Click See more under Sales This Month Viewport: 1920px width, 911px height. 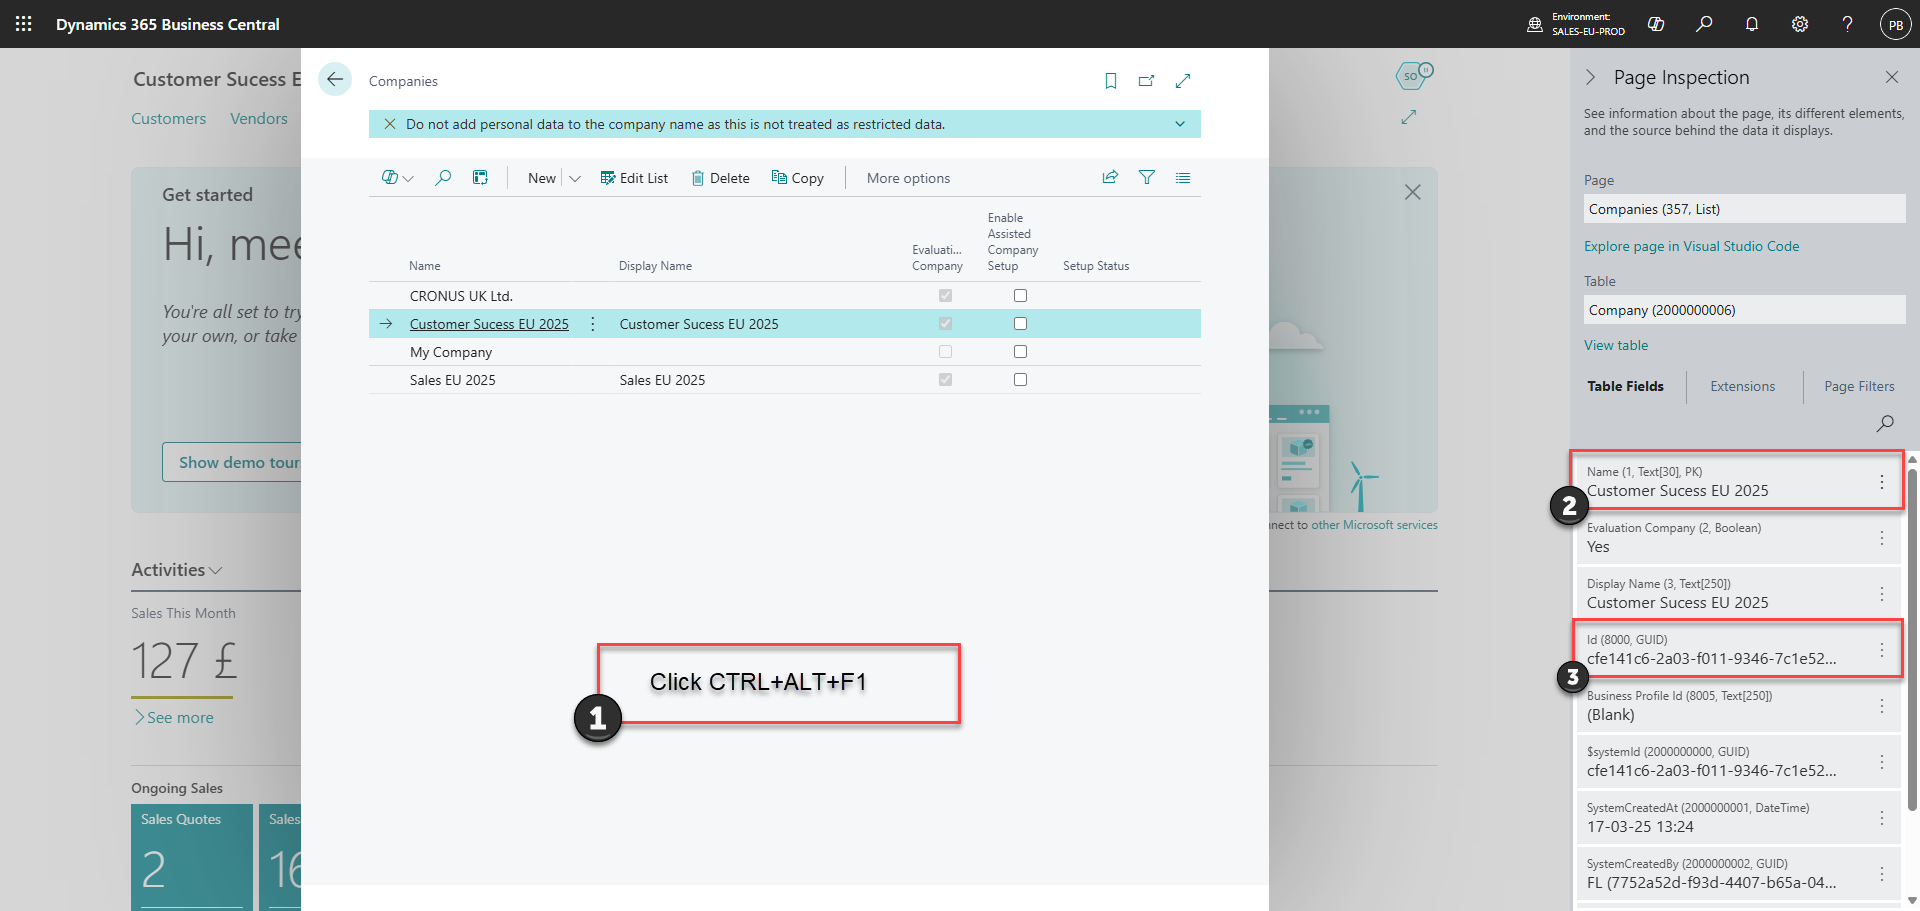pos(174,717)
